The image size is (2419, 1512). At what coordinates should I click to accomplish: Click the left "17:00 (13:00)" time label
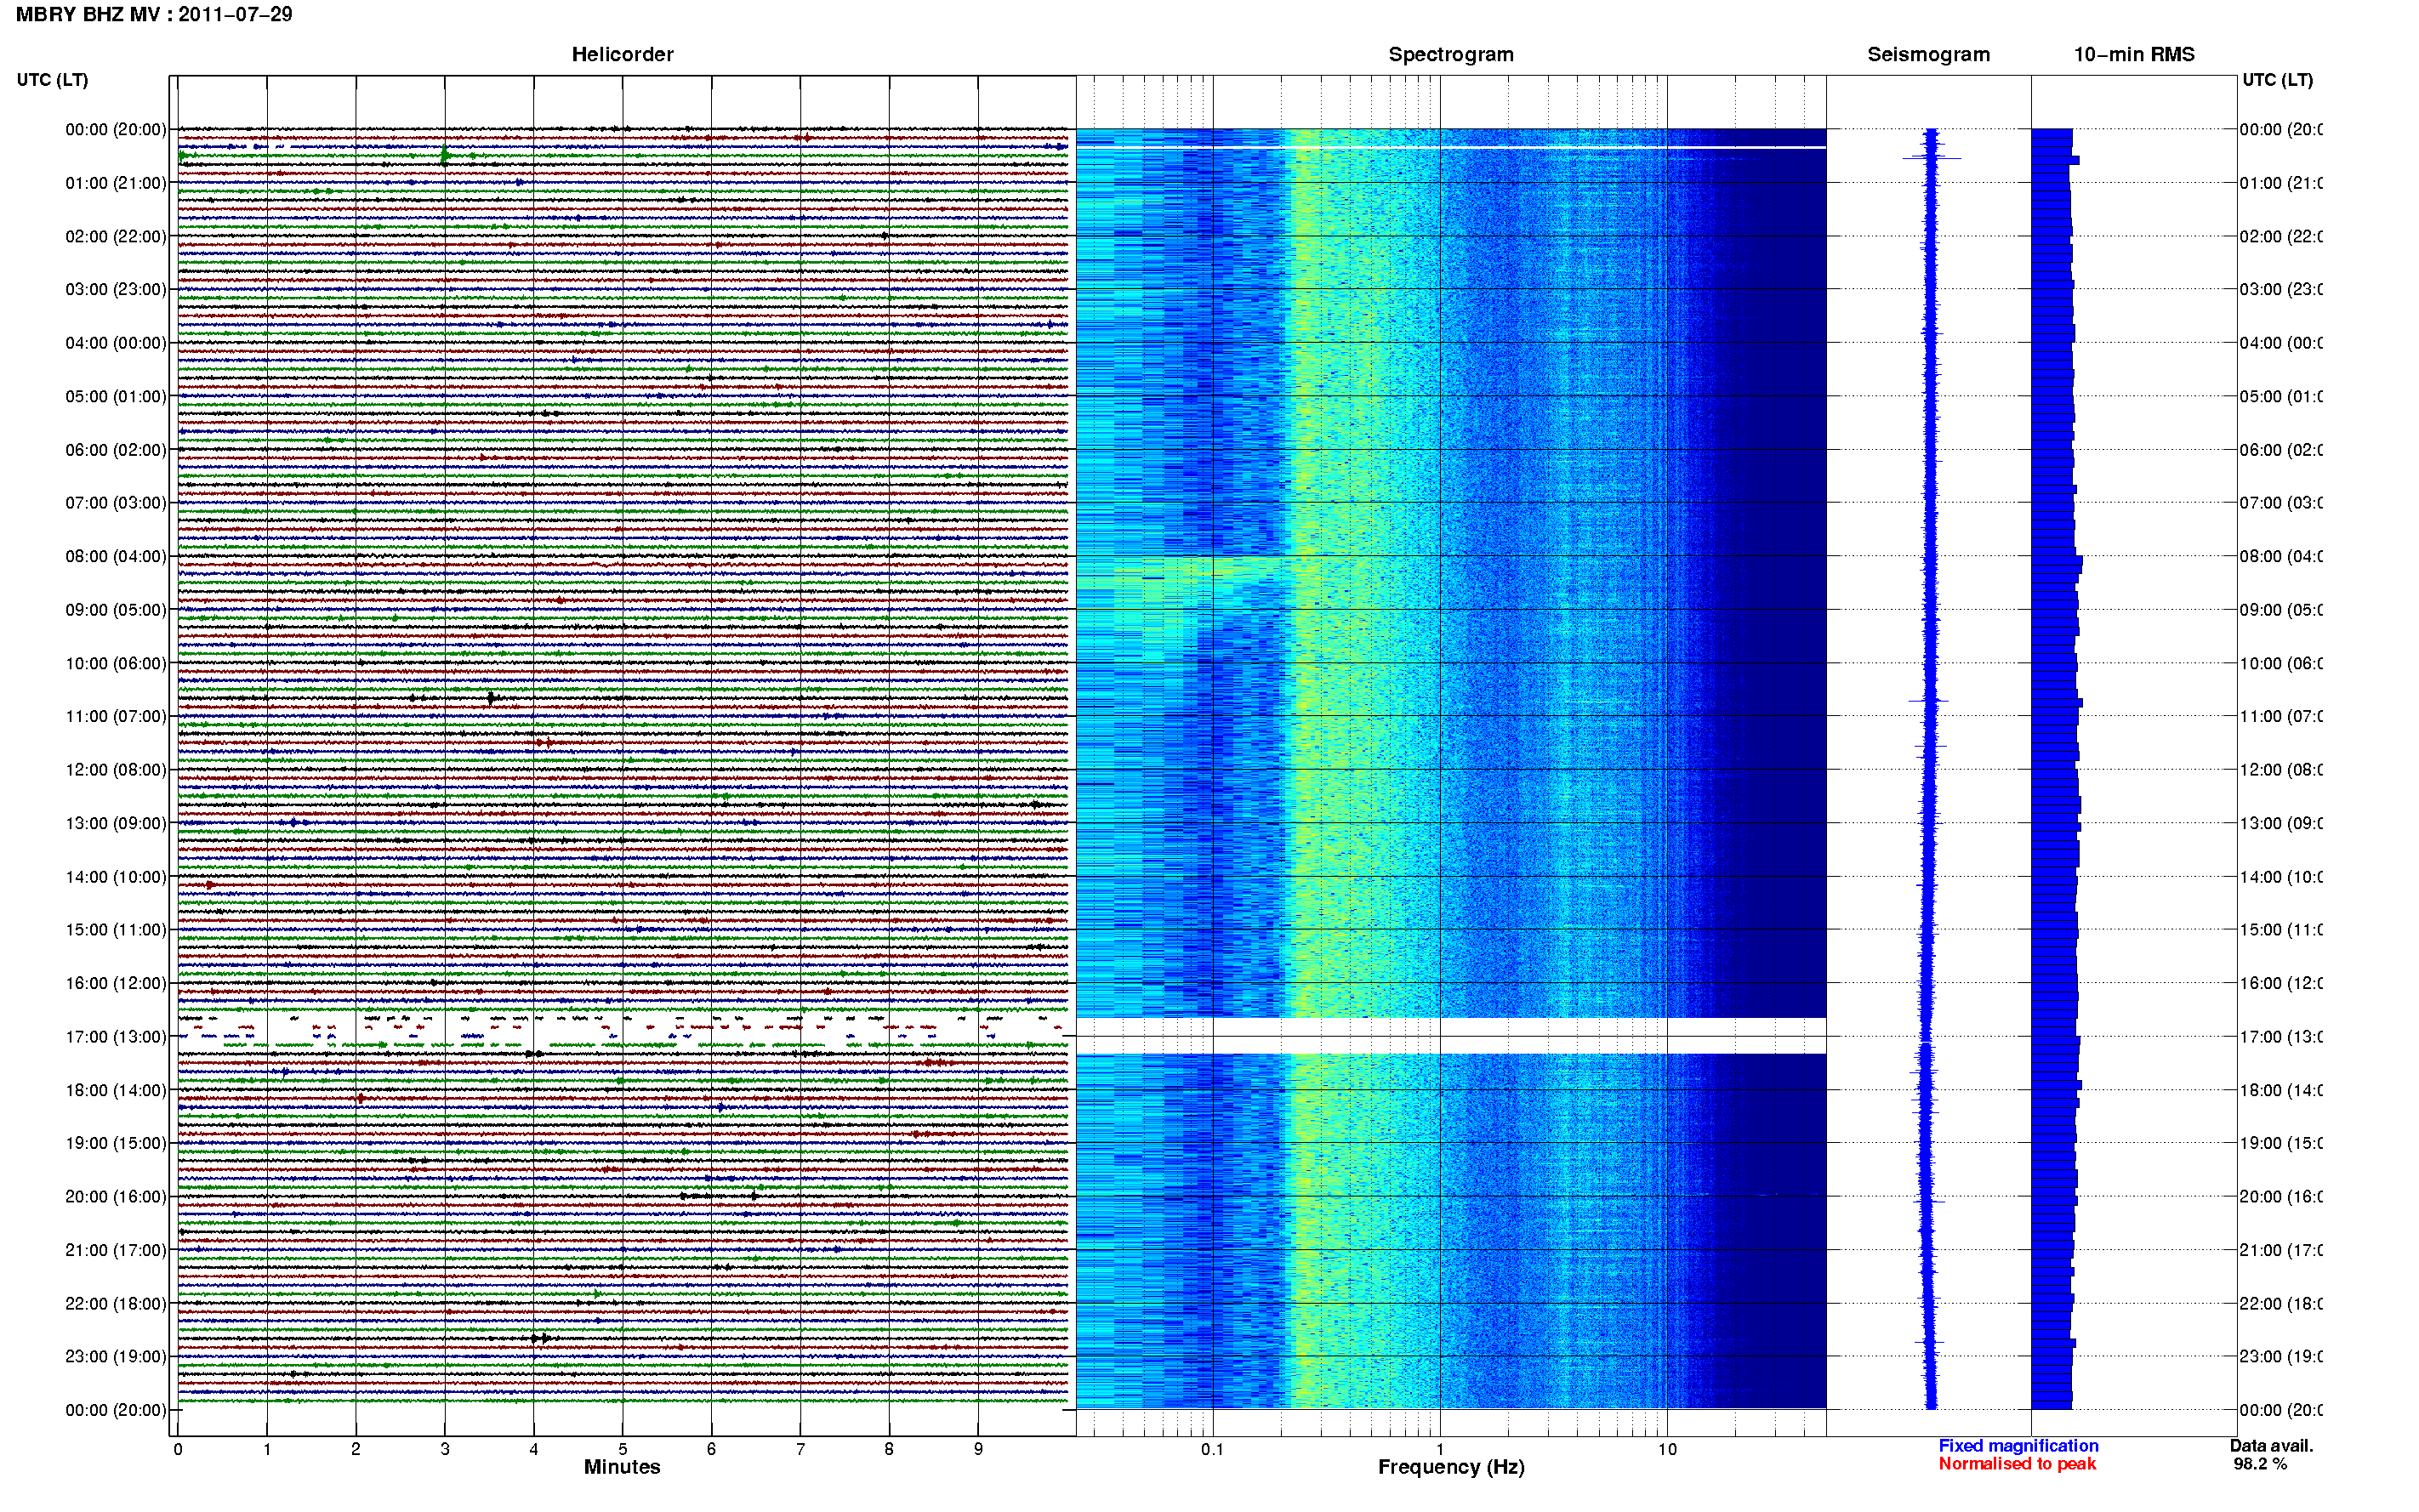[x=116, y=1037]
